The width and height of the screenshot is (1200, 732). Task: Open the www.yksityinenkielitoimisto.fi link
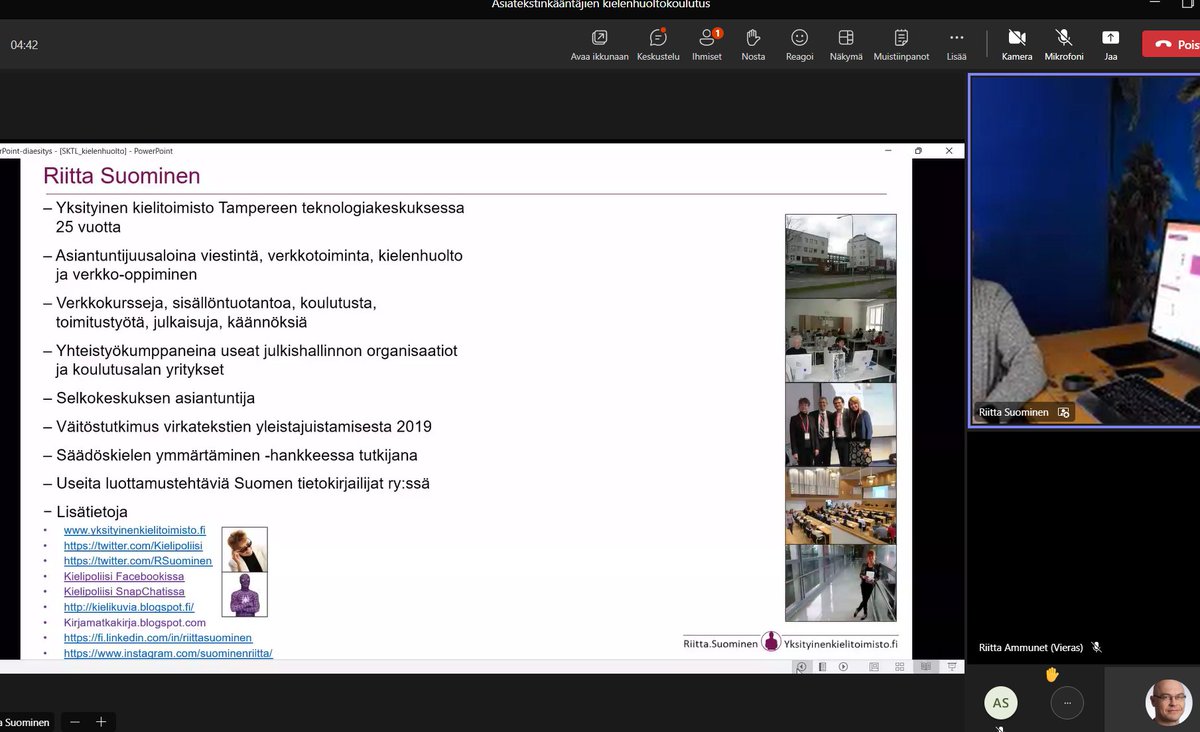click(133, 531)
